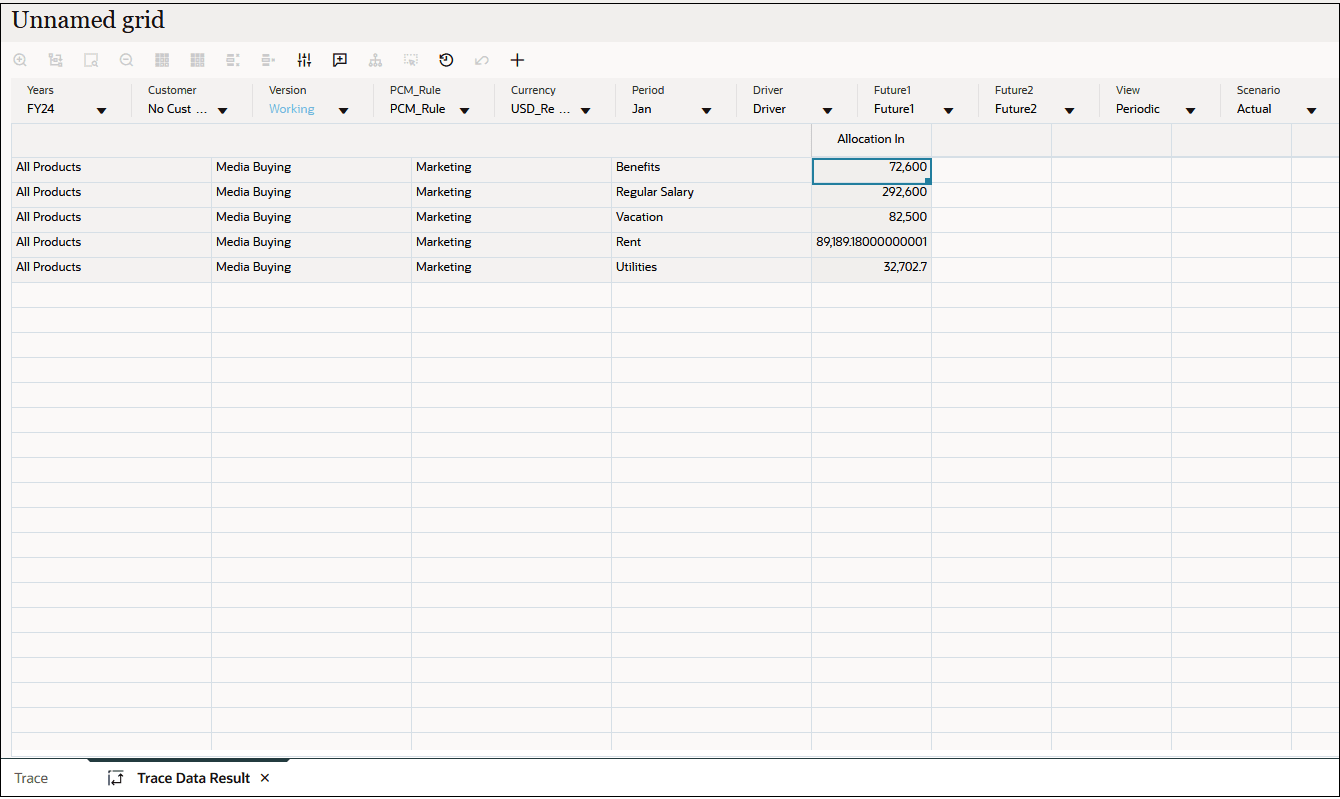Click the plus icon to add a grid
Image resolution: width=1340 pixels, height=799 pixels.
tap(517, 60)
